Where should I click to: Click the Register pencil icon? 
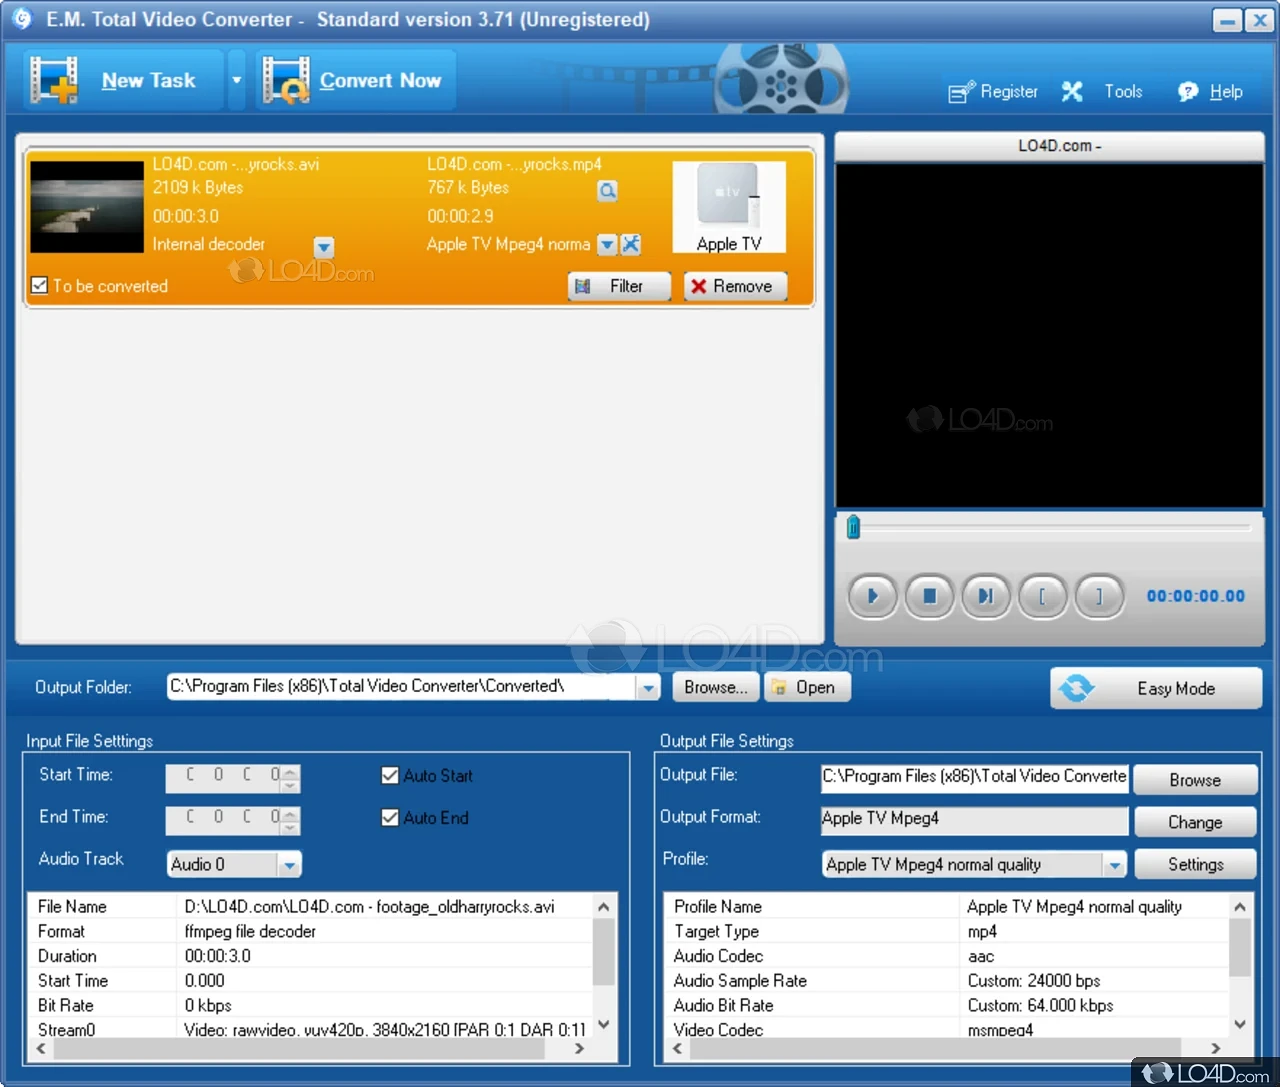[961, 92]
